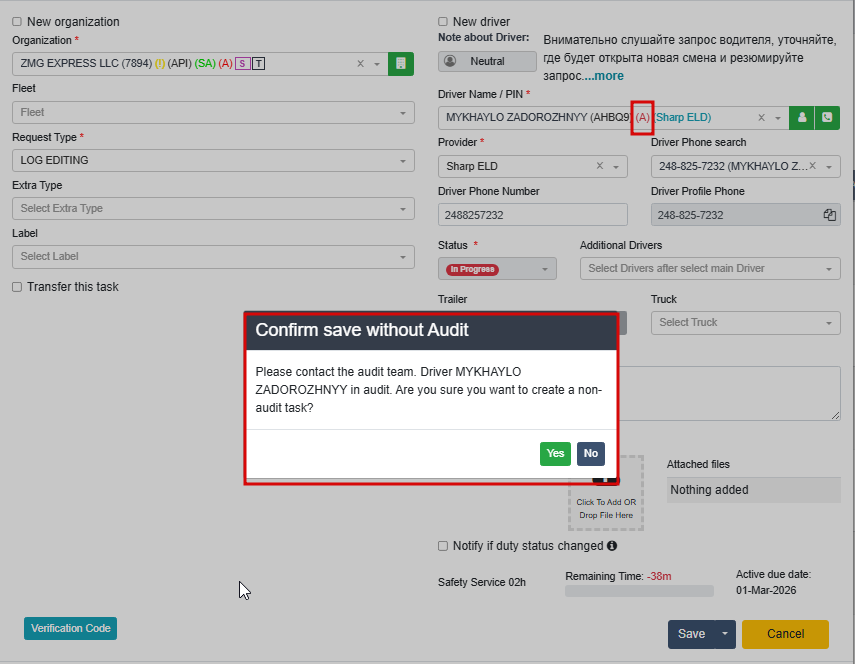
Task: Click No in the Confirm save dialog
Action: coord(591,454)
